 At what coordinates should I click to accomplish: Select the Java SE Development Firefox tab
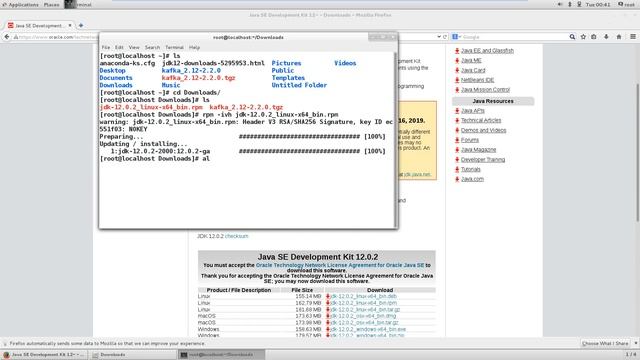pyautogui.click(x=40, y=25)
